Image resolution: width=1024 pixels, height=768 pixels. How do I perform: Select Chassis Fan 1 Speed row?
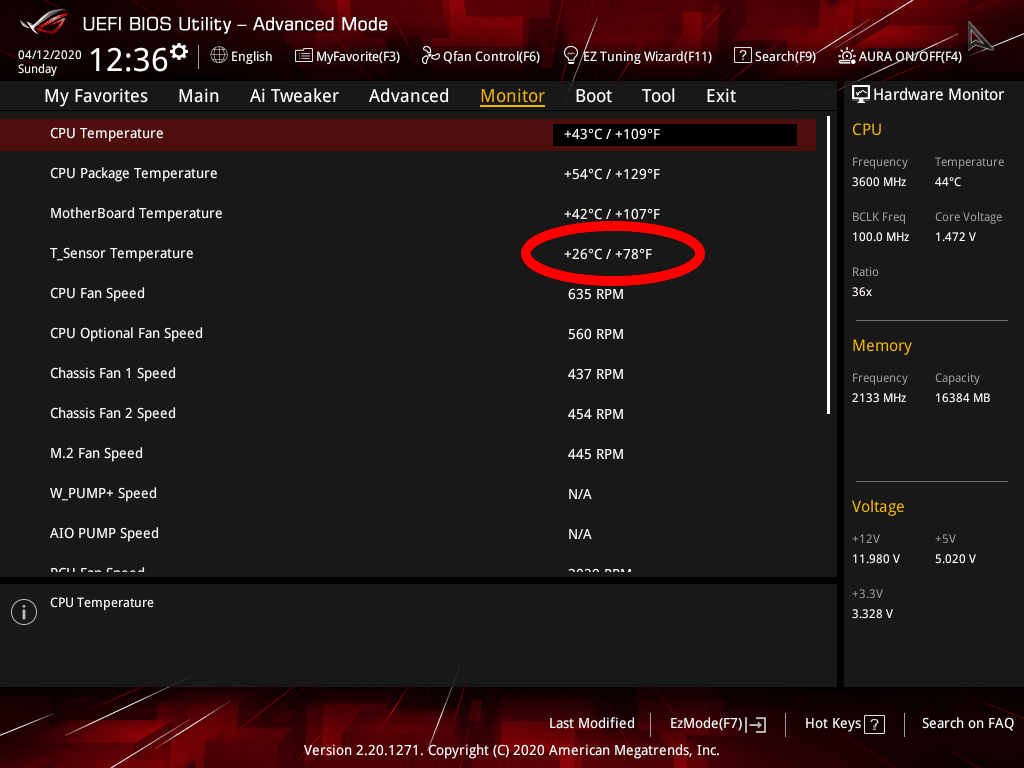(x=408, y=374)
